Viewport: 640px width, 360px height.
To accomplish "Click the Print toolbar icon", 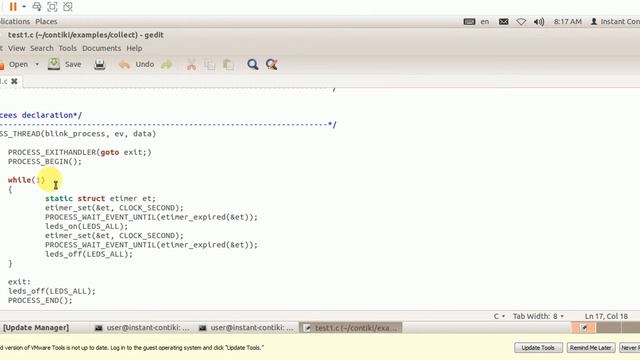I will (100, 64).
